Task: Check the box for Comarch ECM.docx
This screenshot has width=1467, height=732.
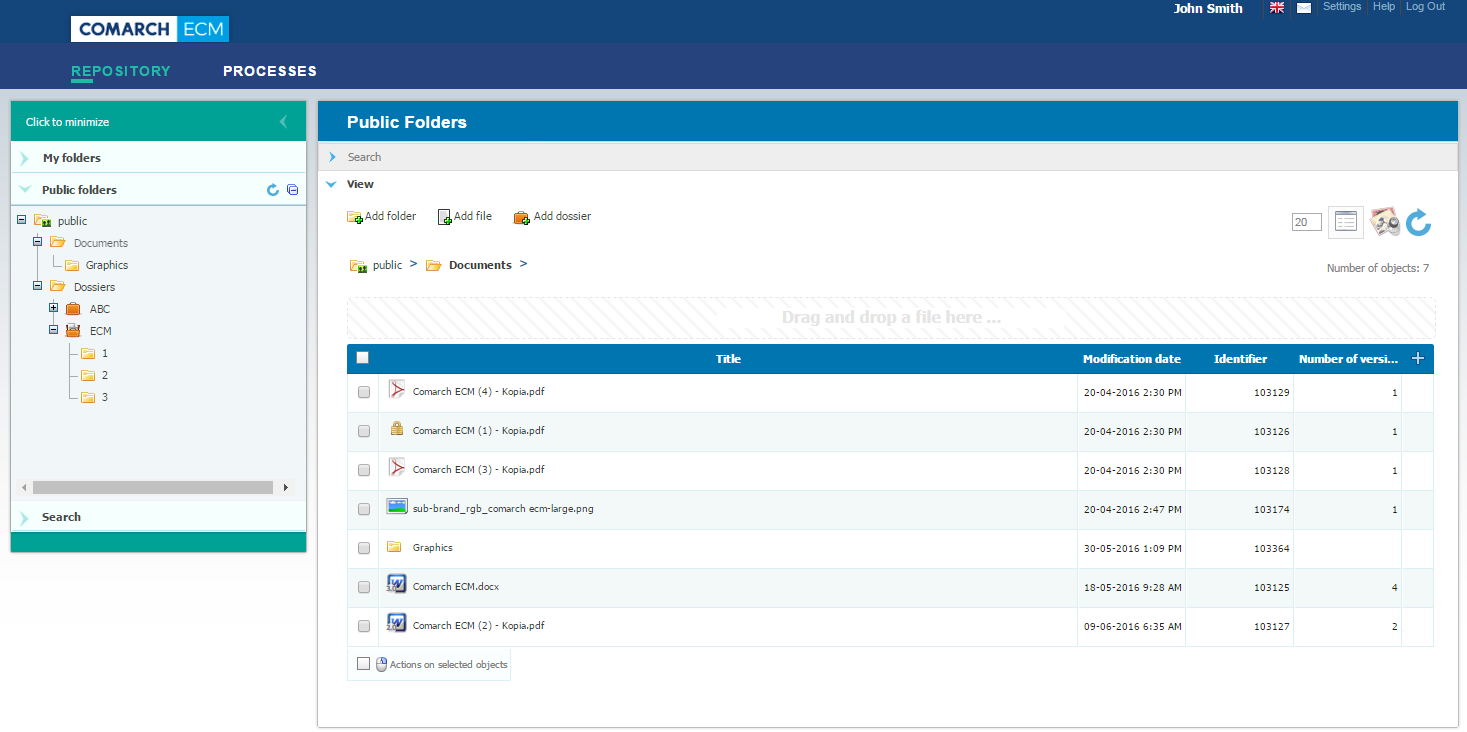Action: (x=364, y=587)
